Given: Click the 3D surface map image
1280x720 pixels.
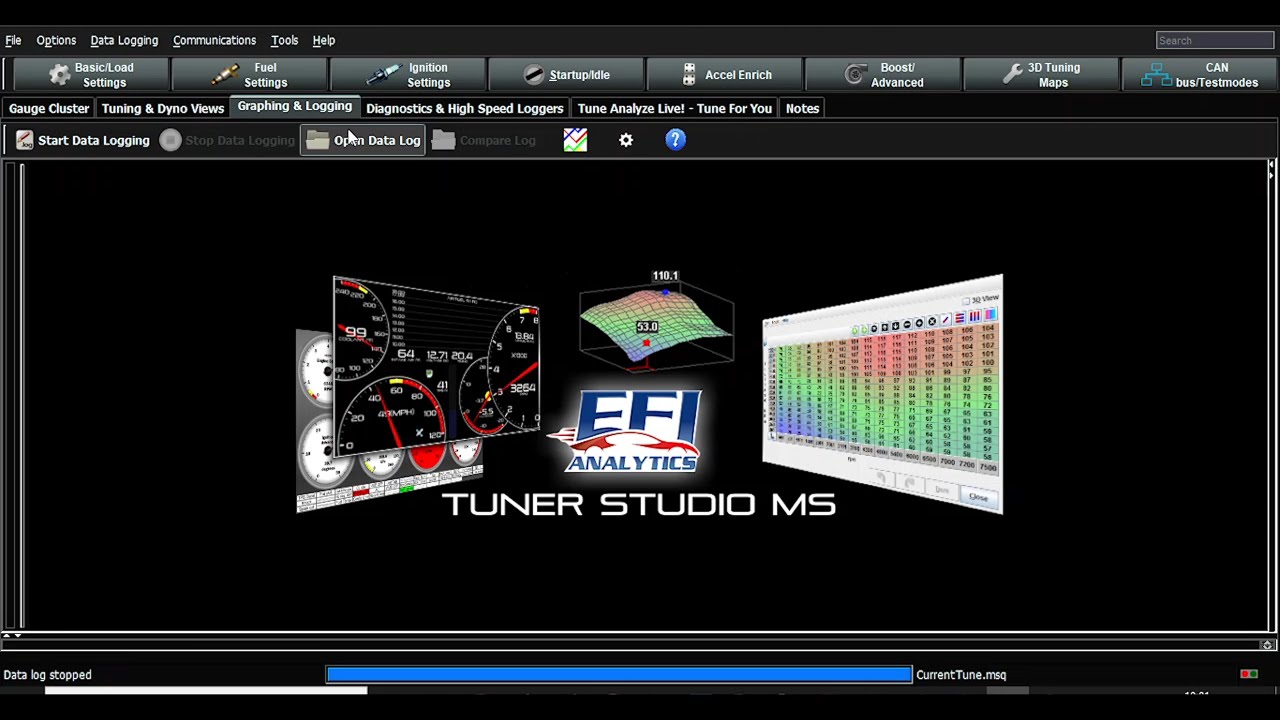Looking at the screenshot, I should point(656,322).
